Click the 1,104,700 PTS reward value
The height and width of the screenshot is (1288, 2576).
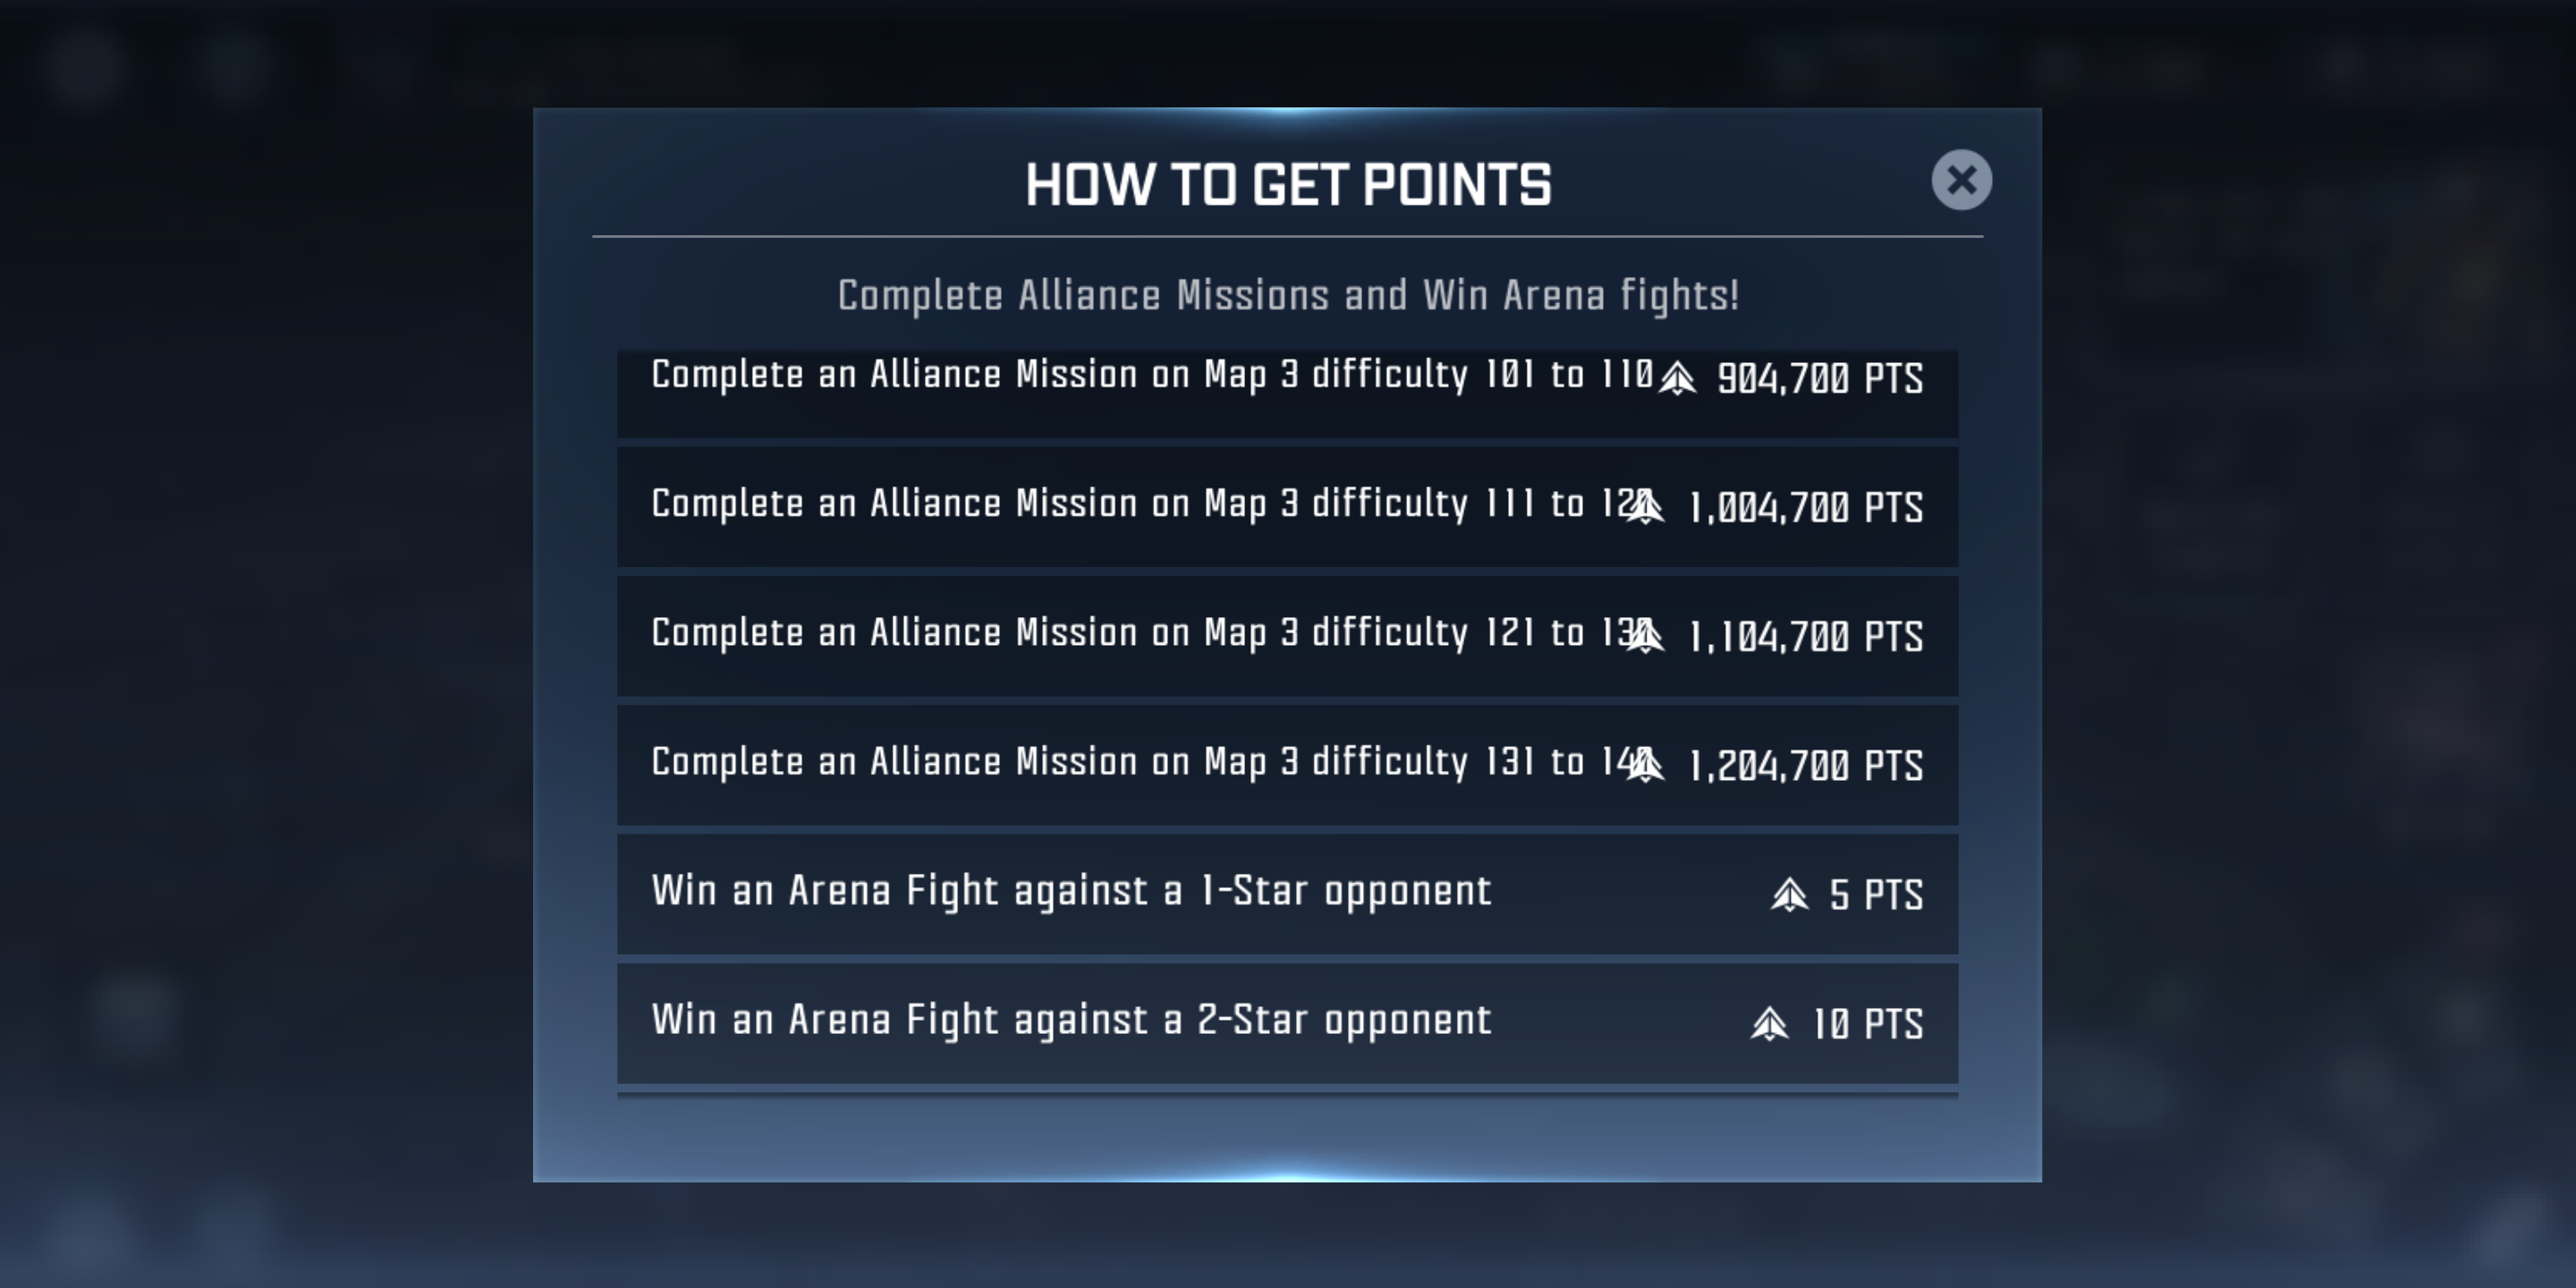1806,636
